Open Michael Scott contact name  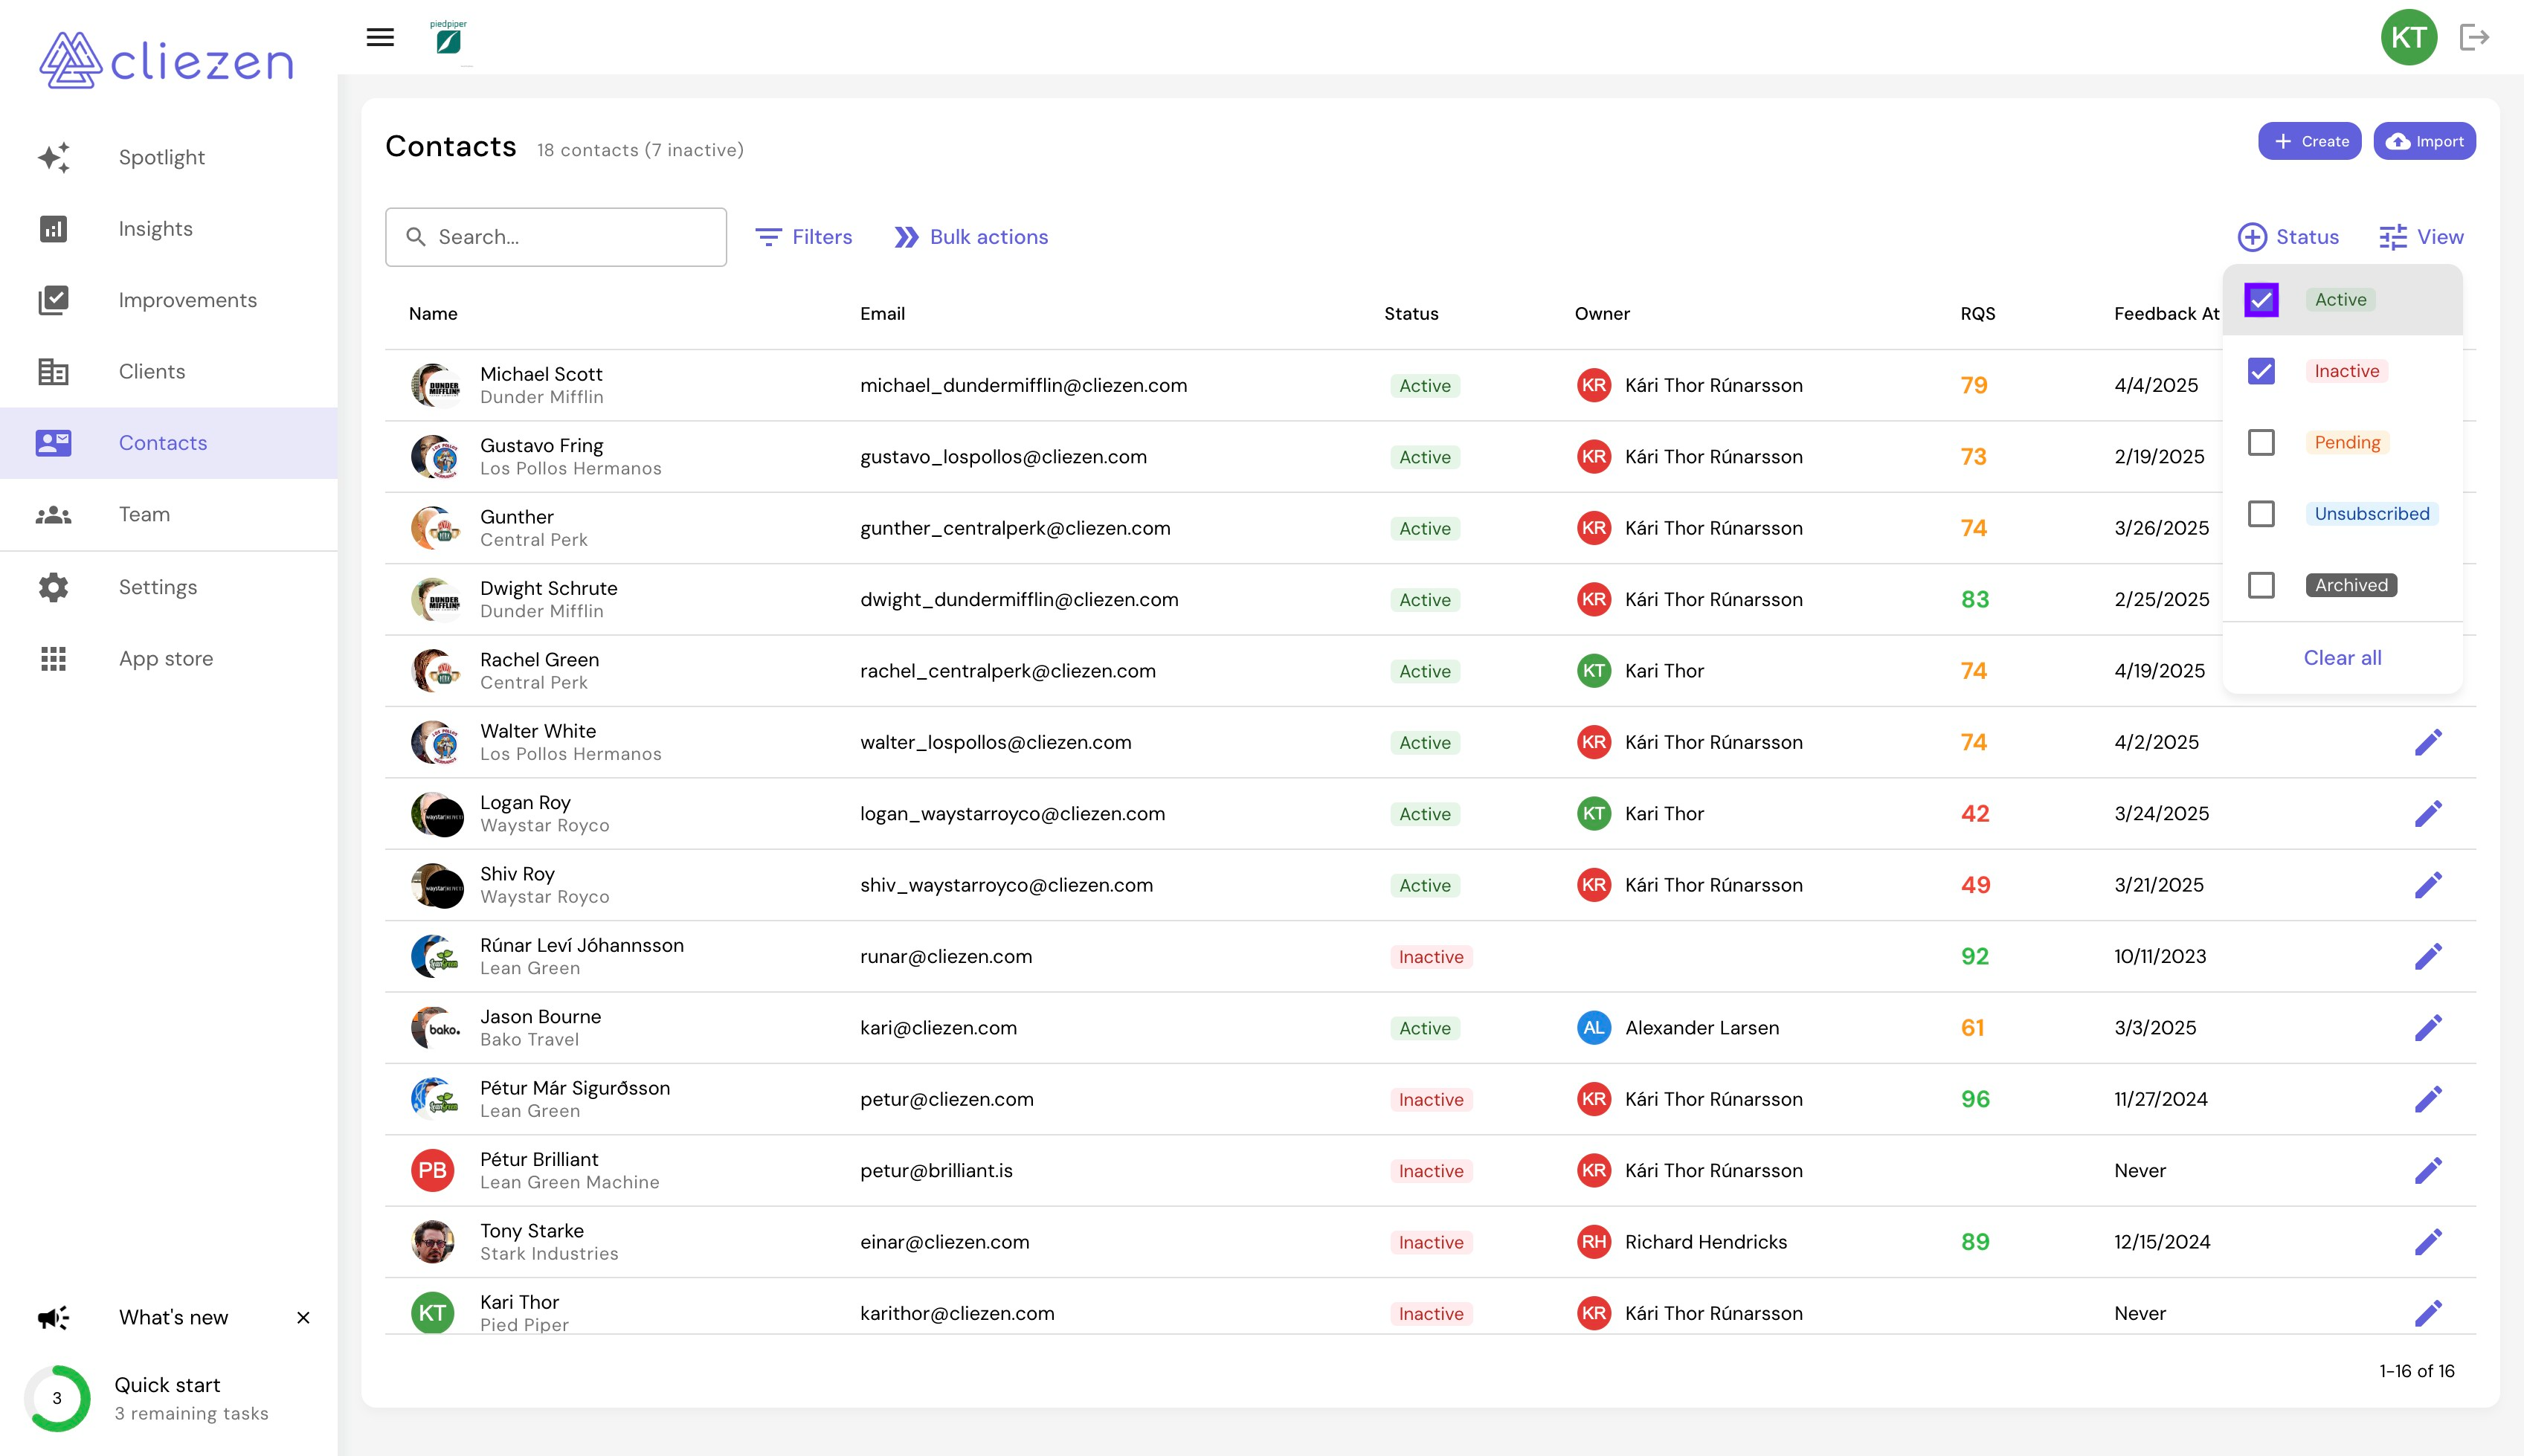coord(541,374)
